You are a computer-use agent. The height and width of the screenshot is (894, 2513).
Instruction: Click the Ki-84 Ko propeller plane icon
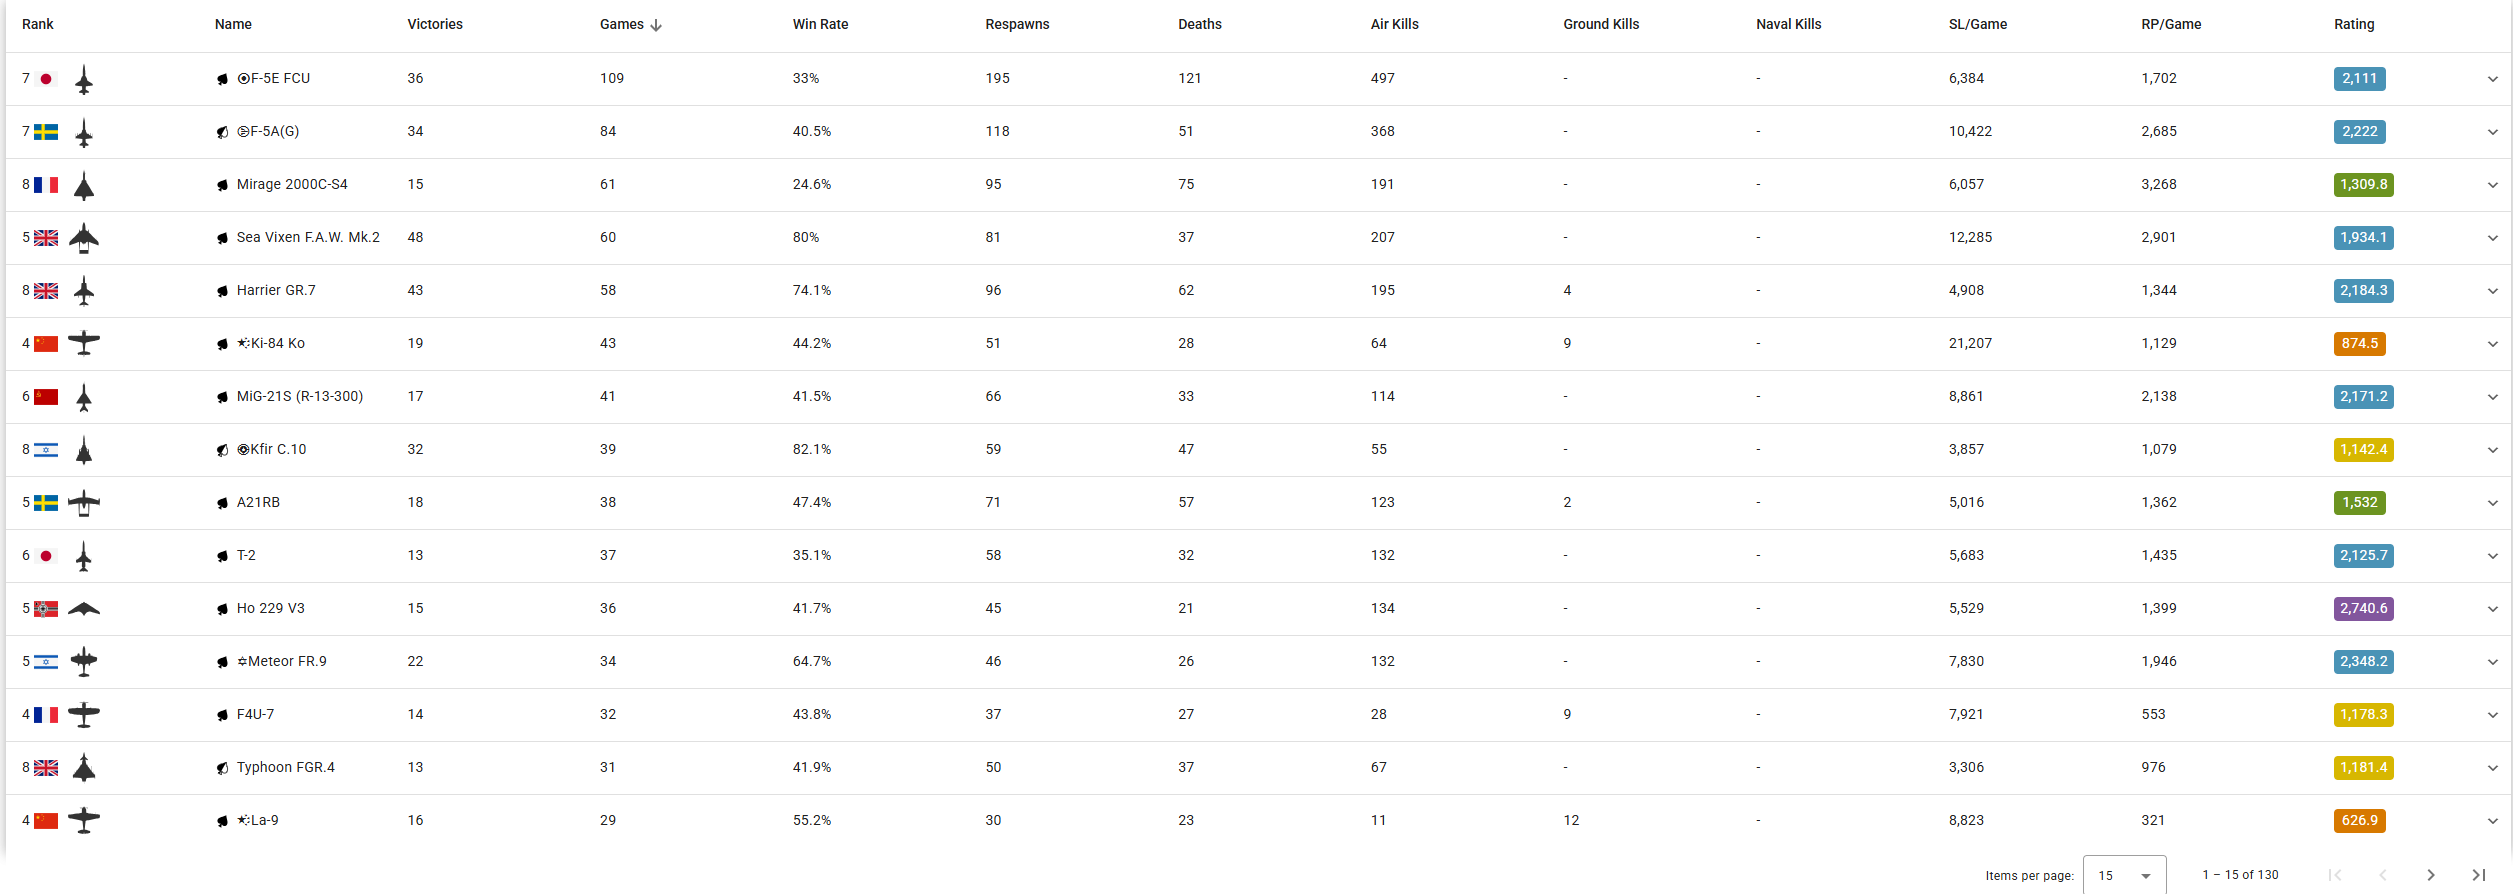pyautogui.click(x=84, y=344)
